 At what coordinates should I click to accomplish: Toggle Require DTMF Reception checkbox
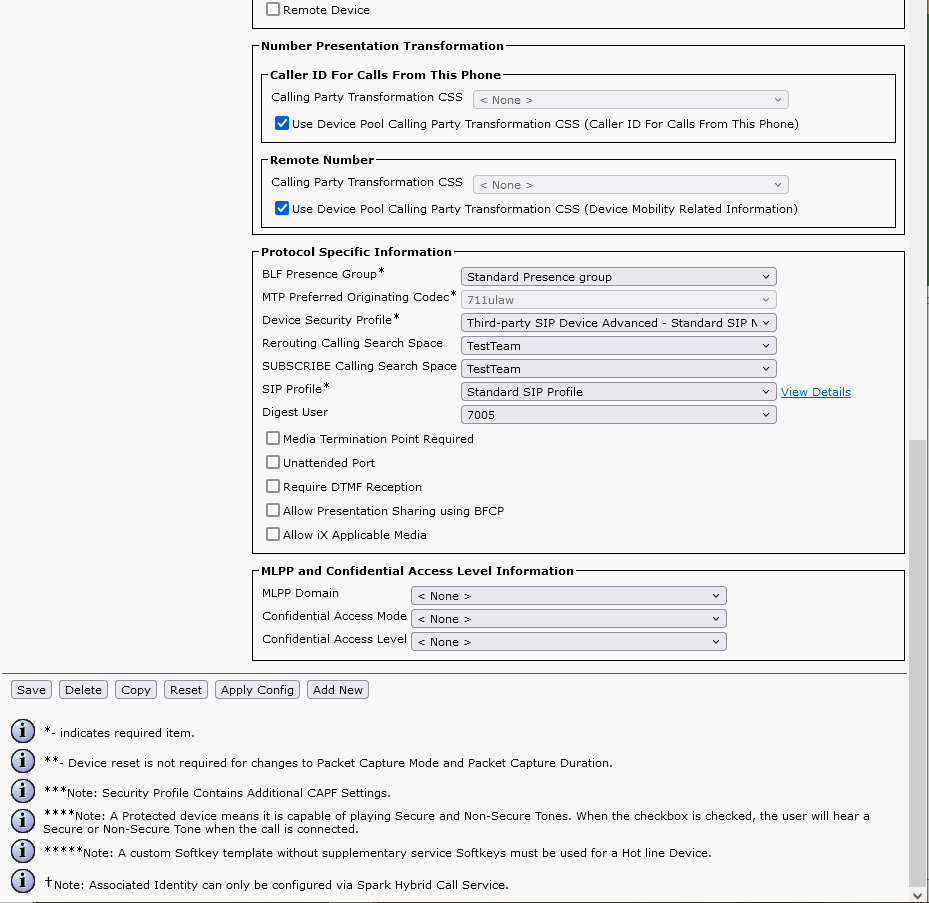pos(273,486)
